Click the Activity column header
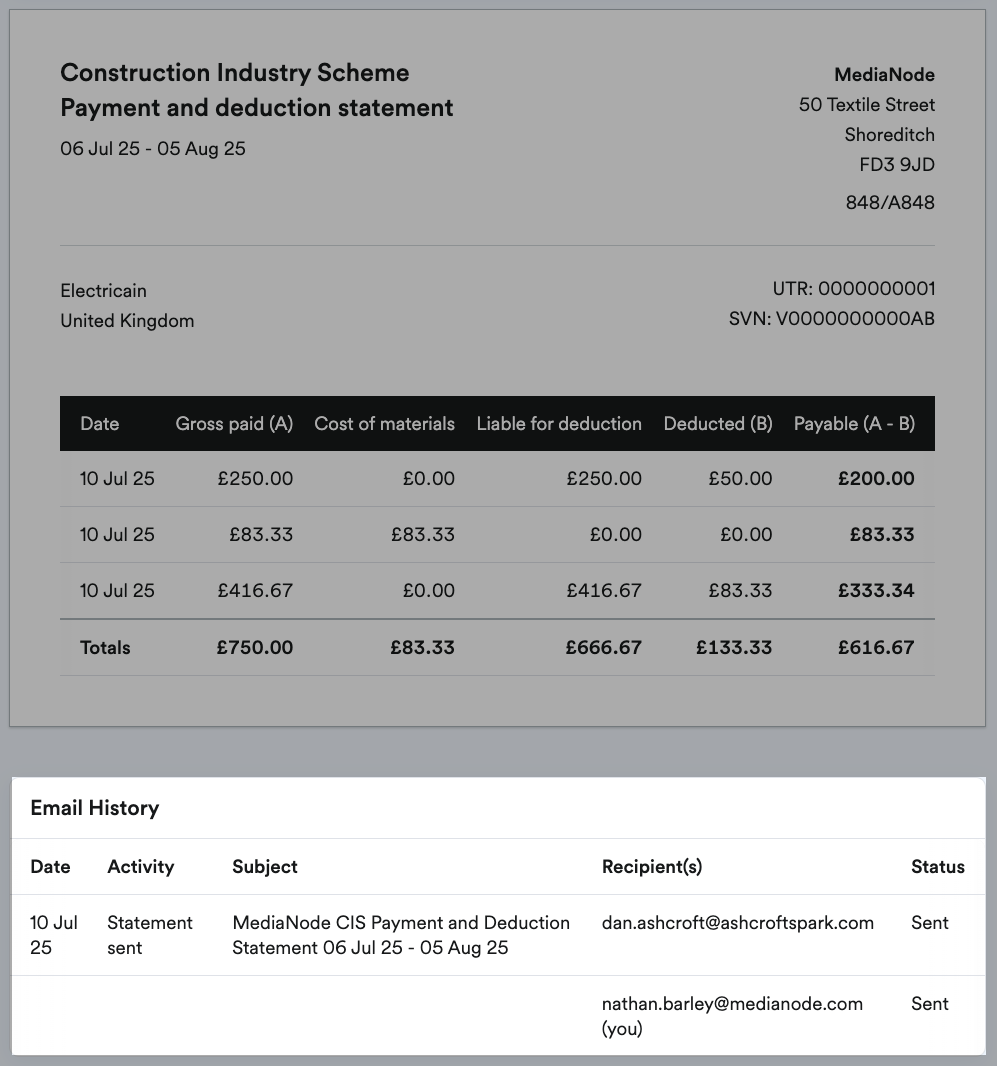This screenshot has width=997, height=1066. tap(141, 867)
